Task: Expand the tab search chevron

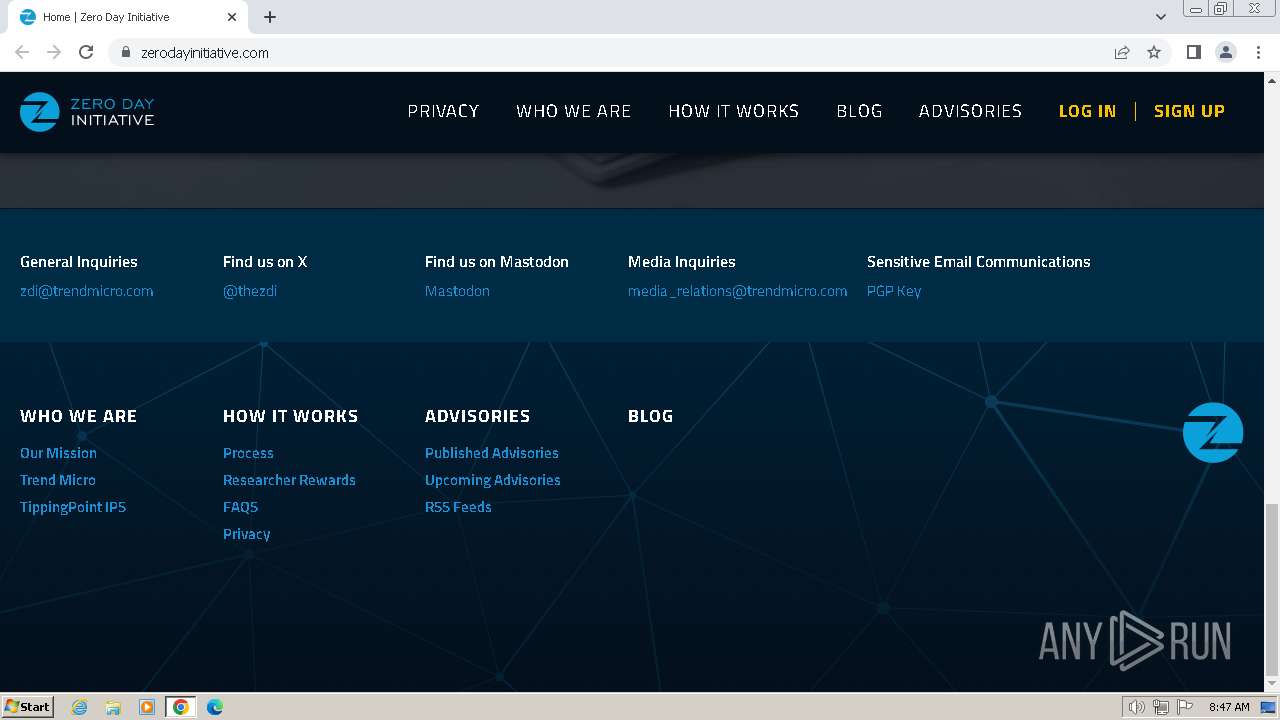Action: pos(1161,17)
